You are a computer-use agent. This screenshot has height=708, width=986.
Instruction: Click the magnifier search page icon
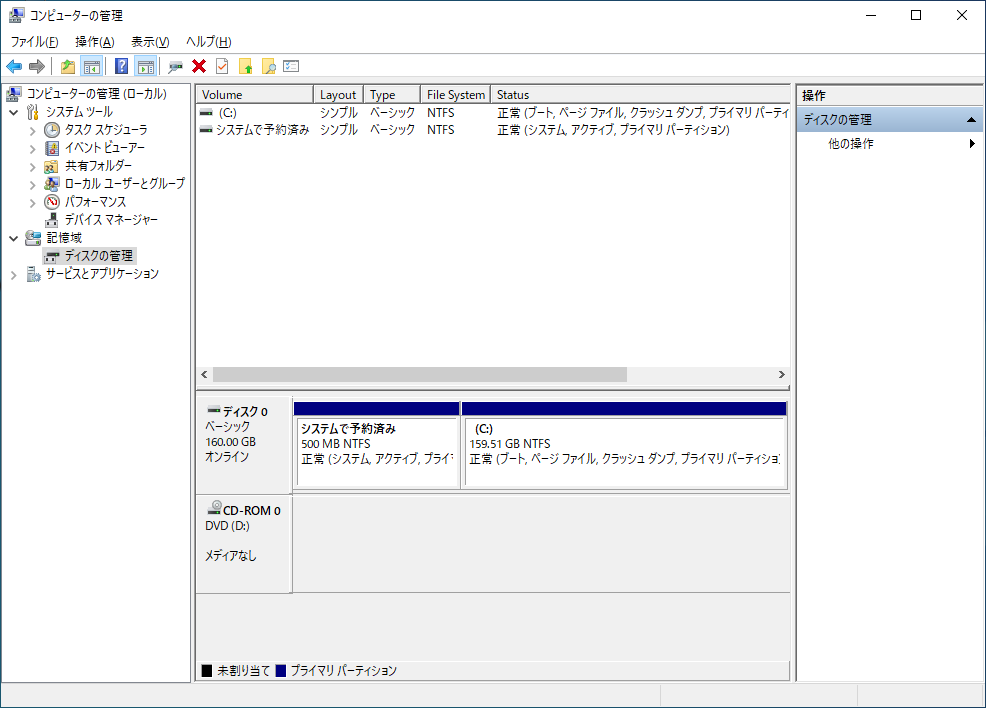point(269,66)
